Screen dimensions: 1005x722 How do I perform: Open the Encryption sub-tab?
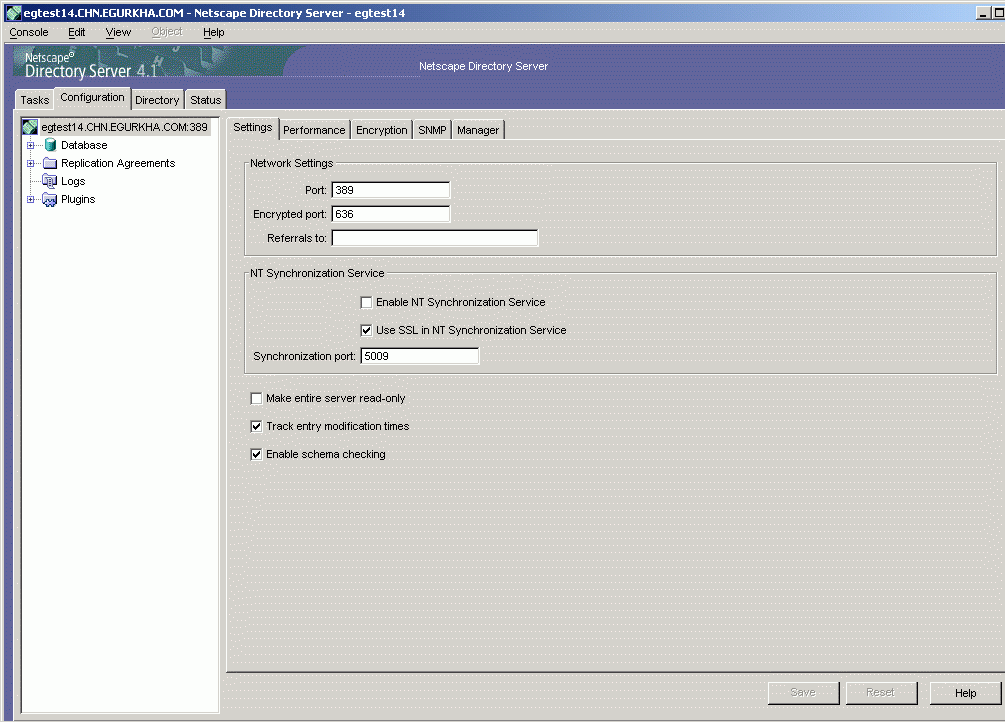click(382, 130)
